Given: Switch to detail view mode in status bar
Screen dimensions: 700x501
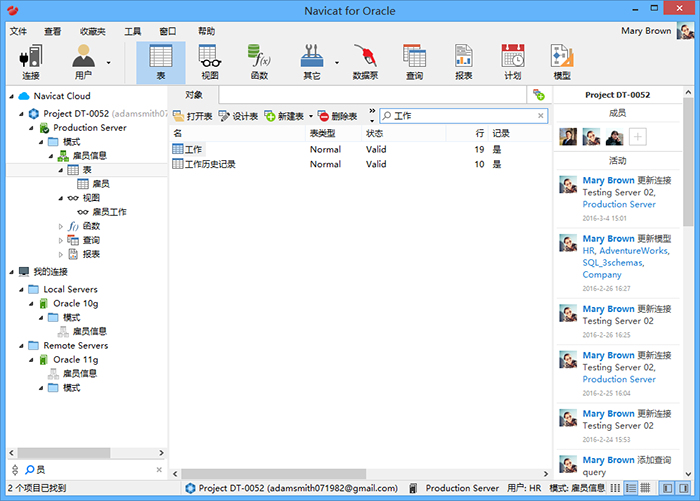Looking at the screenshot, I should (631, 488).
